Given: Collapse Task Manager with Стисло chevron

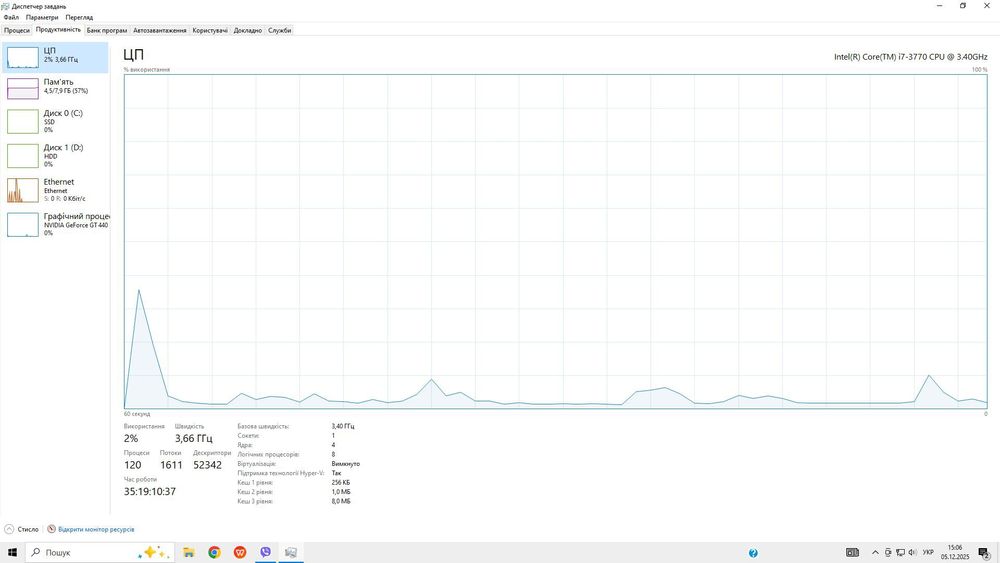Looking at the screenshot, I should pos(9,529).
